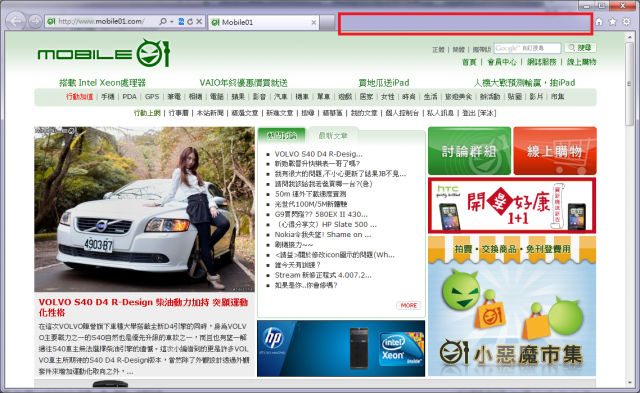Viewport: 640px width, 393px height.
Task: Refresh the page with the reload icon
Action: tap(190, 22)
